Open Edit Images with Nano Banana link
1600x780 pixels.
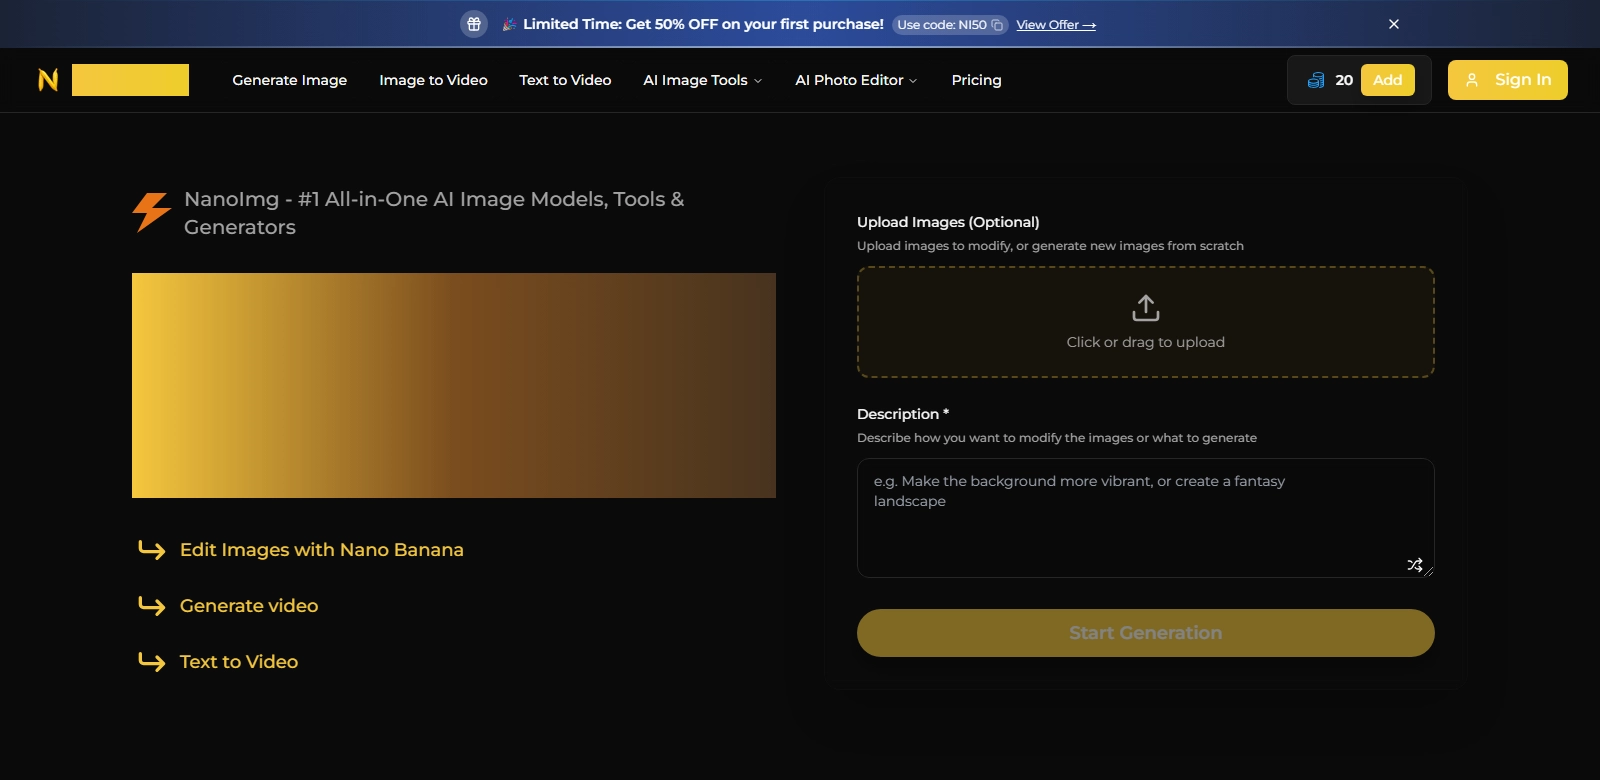(x=321, y=550)
